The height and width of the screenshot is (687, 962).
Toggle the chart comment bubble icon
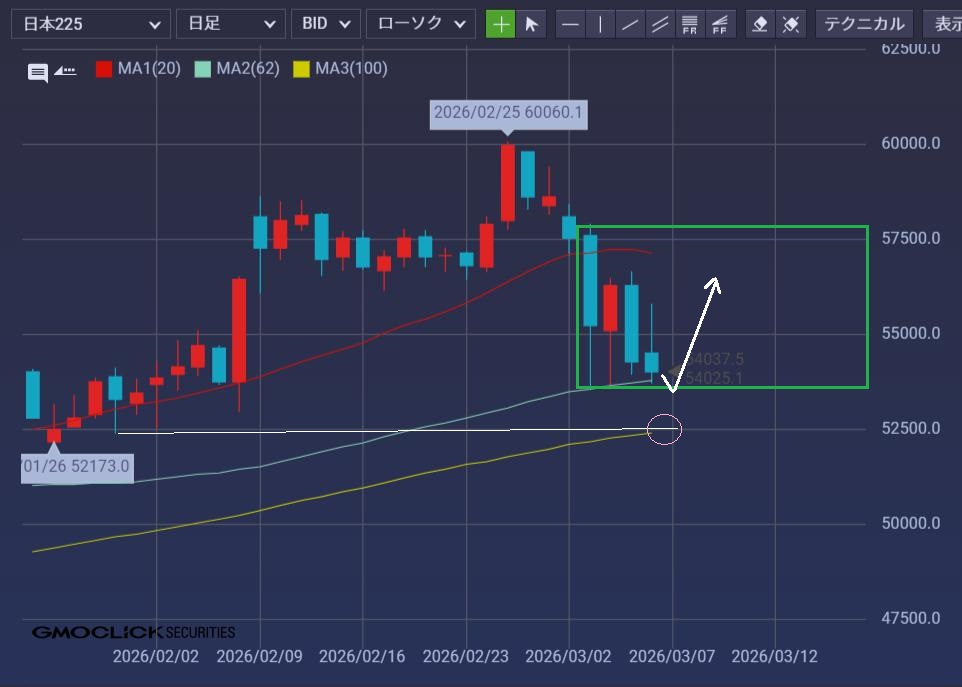(x=38, y=72)
